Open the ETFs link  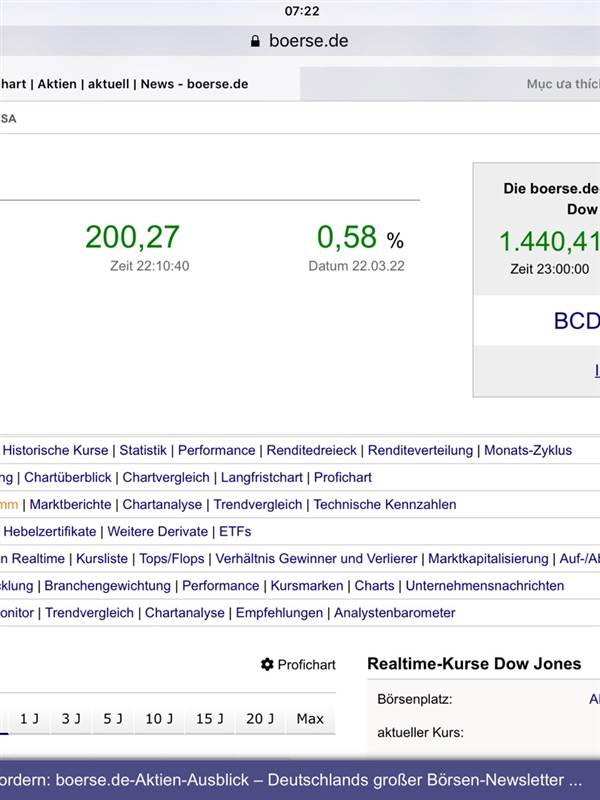(235, 532)
